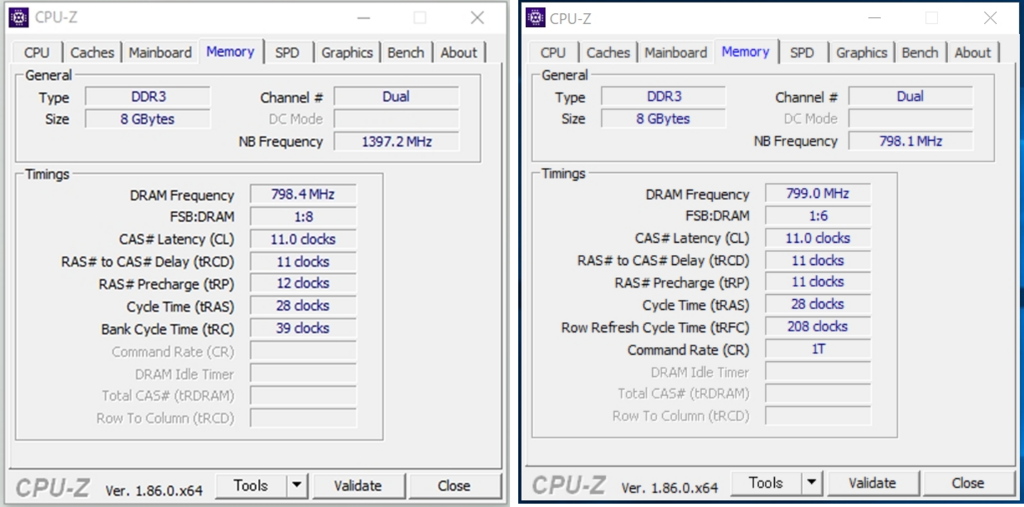Click Validate button in right window

coord(872,483)
